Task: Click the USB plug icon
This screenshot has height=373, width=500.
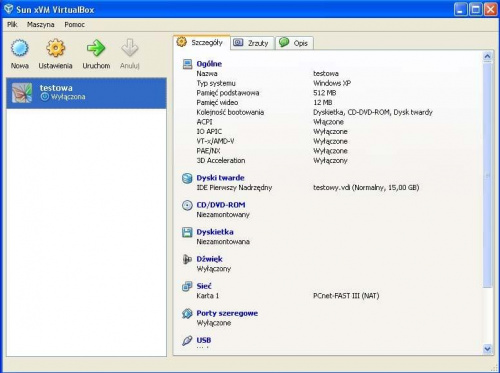Action: tap(187, 340)
